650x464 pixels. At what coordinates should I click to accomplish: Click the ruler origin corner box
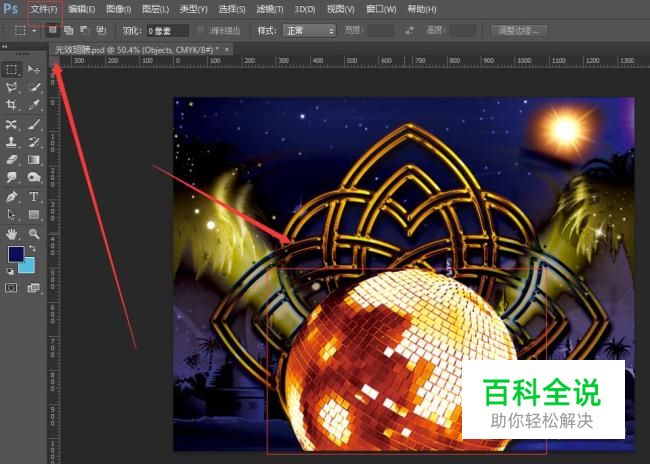[x=54, y=61]
